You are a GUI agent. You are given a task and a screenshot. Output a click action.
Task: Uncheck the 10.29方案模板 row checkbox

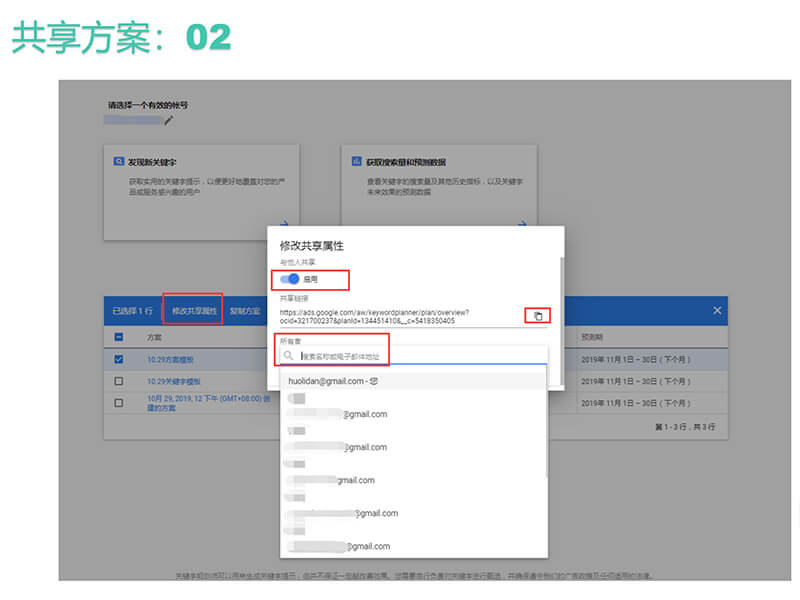click(x=118, y=359)
